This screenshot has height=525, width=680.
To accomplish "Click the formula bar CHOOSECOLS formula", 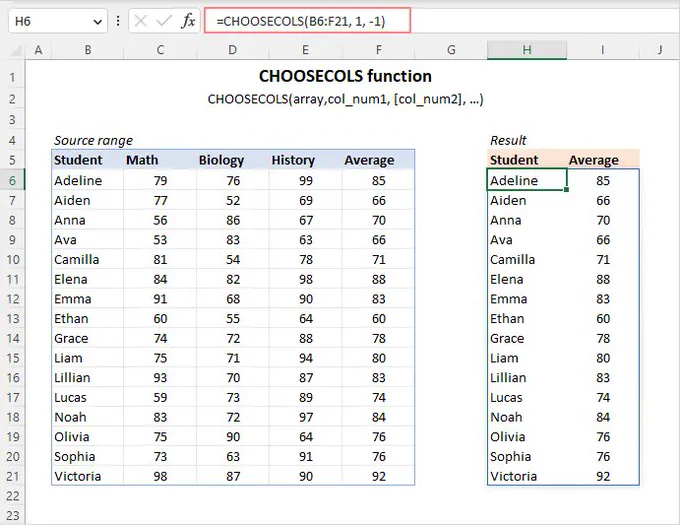I will 301,21.
